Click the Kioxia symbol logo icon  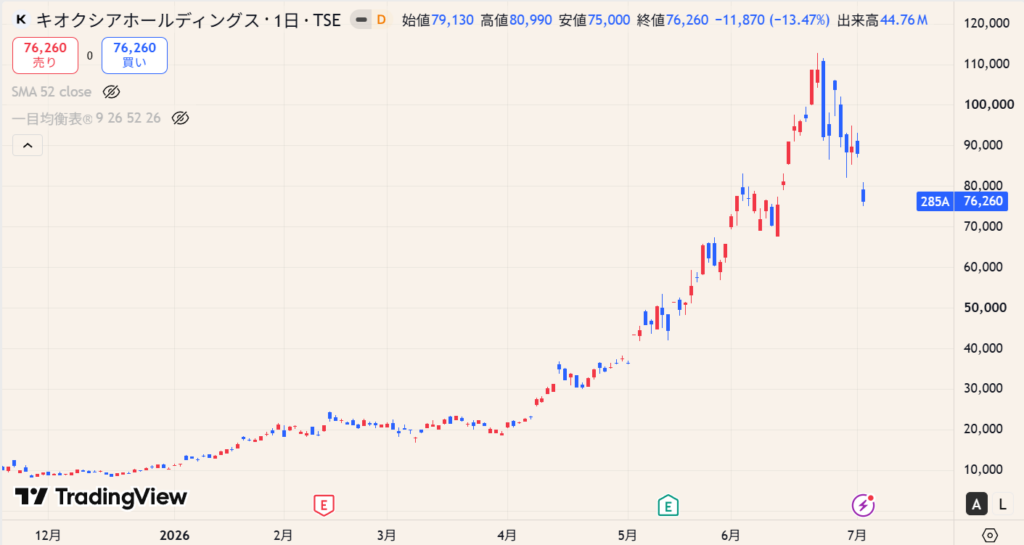pyautogui.click(x=21, y=20)
